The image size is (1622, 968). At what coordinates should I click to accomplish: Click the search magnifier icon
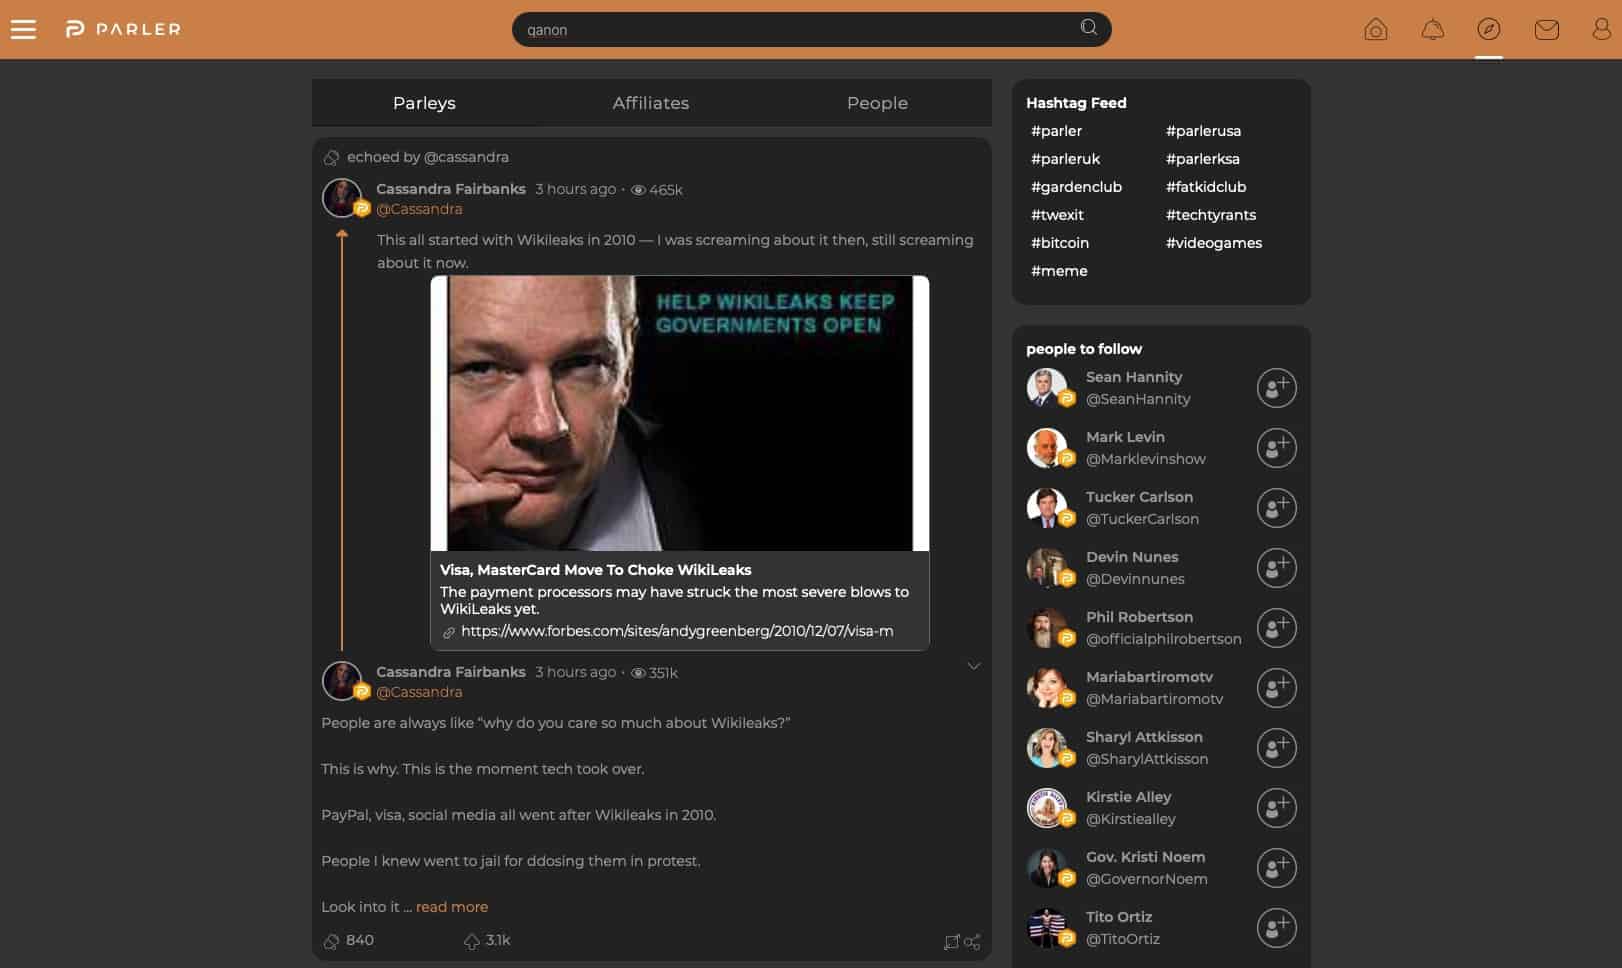click(x=1089, y=28)
